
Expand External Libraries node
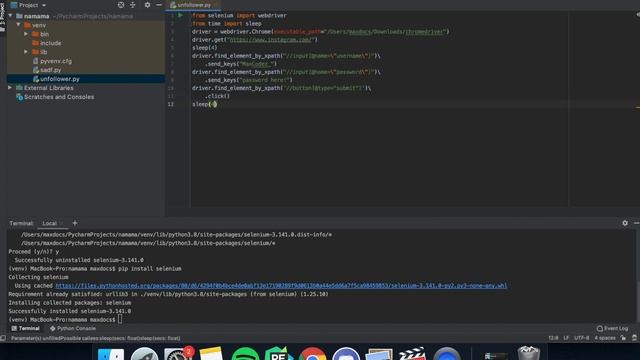pyautogui.click(x=10, y=88)
